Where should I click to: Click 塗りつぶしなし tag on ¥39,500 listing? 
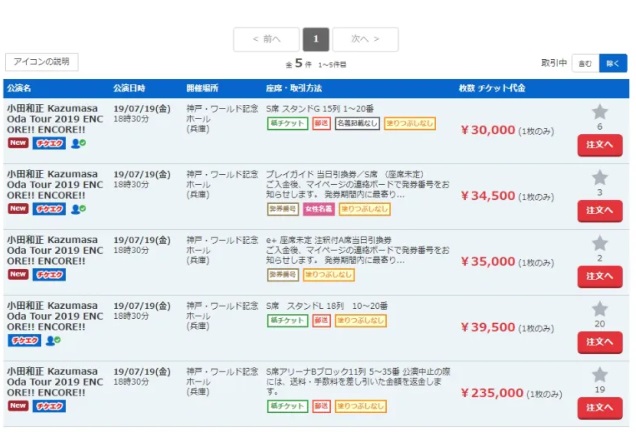pos(361,320)
